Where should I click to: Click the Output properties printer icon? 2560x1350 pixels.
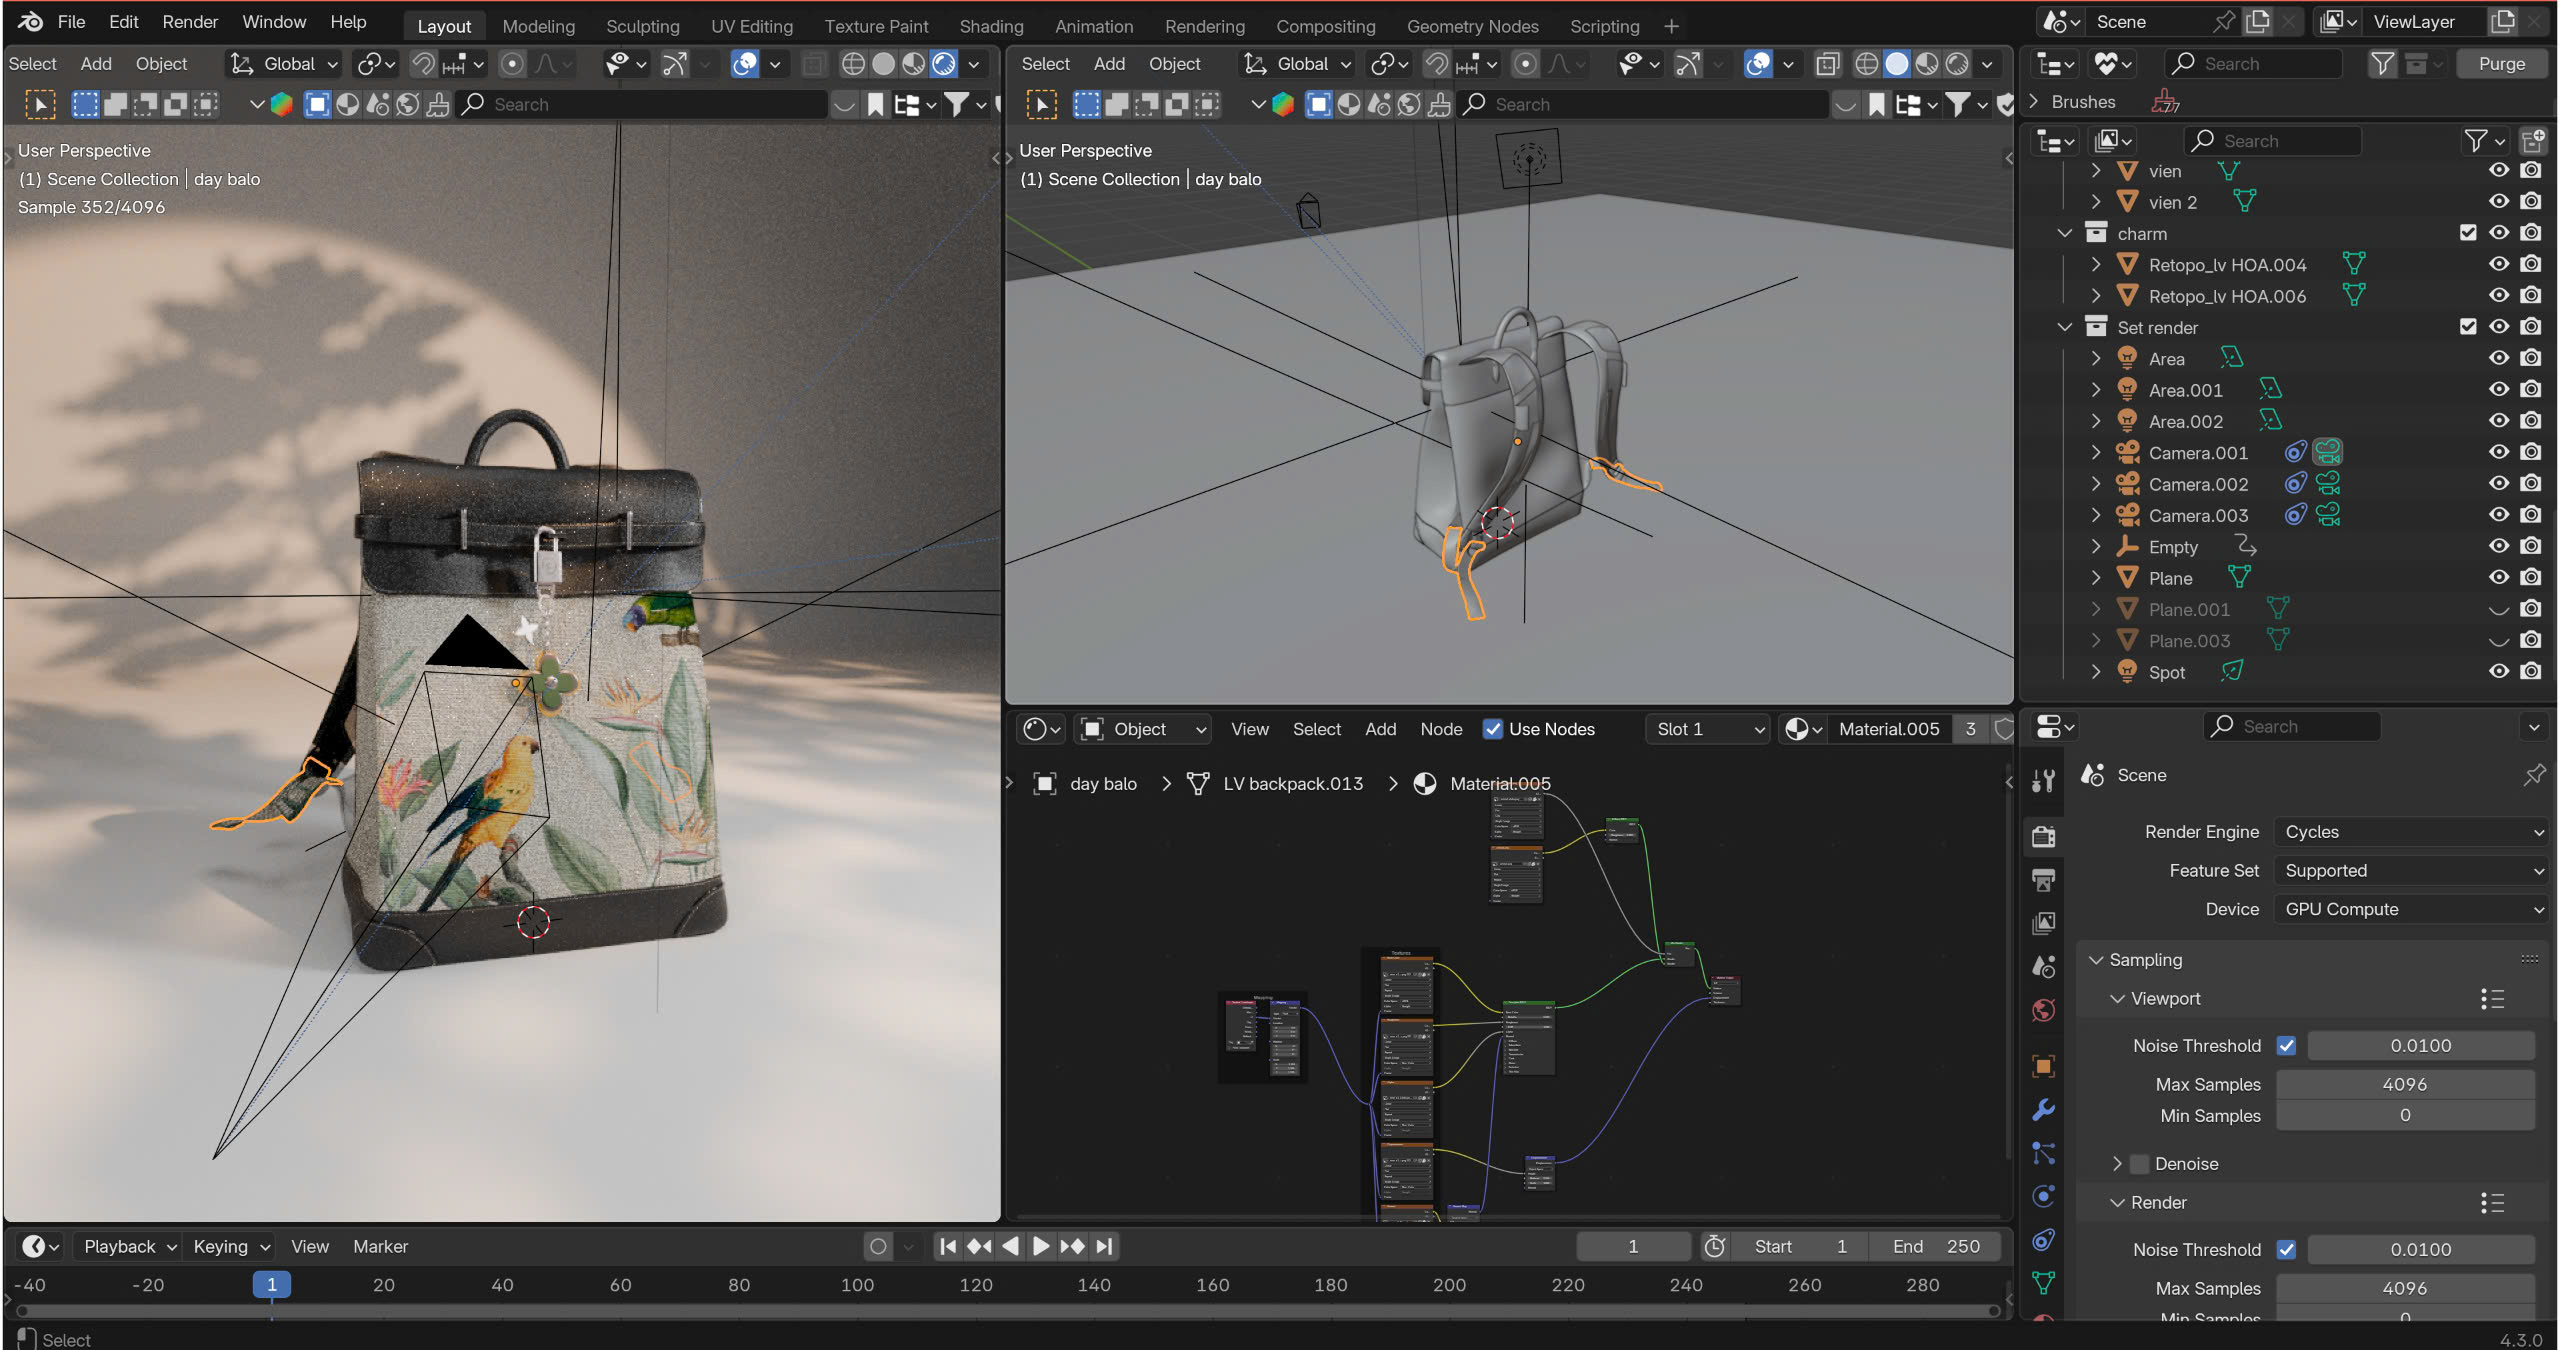tap(2044, 880)
